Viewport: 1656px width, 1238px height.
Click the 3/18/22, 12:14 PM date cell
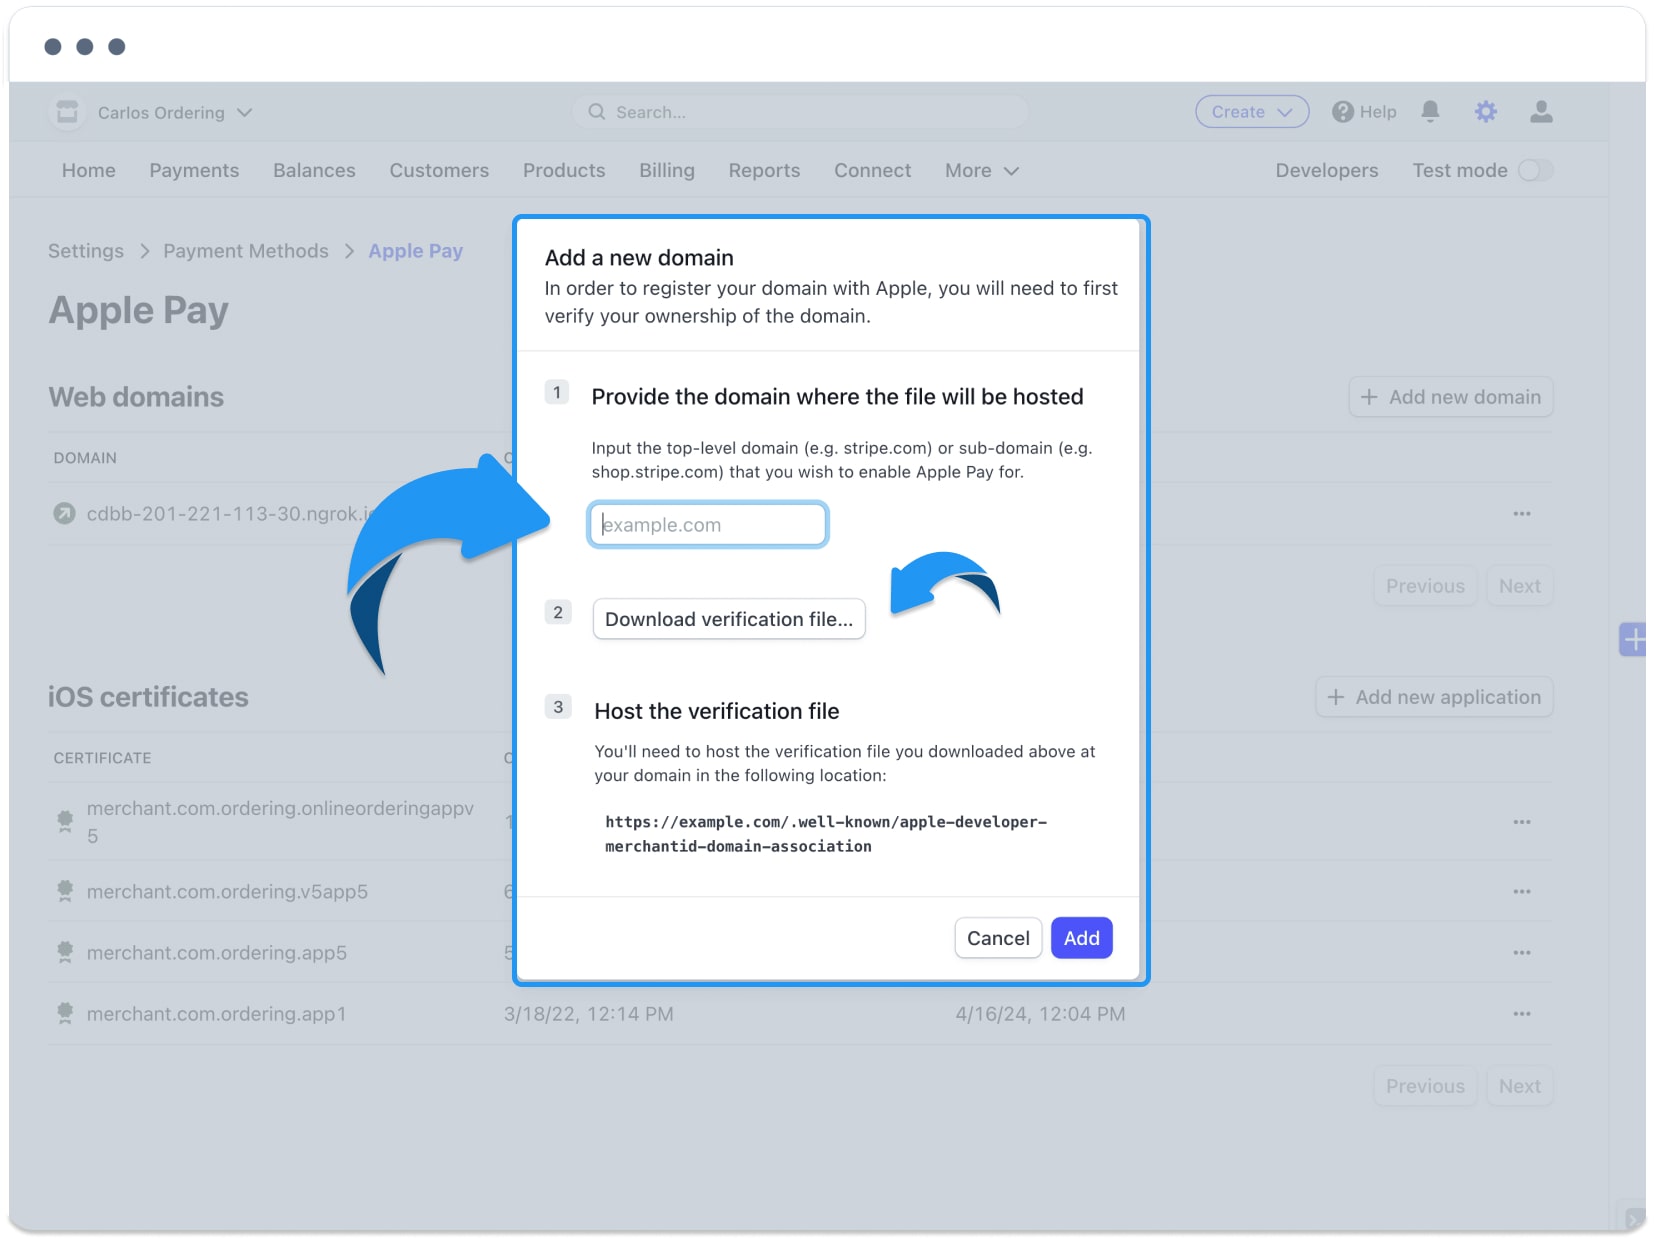[589, 1014]
